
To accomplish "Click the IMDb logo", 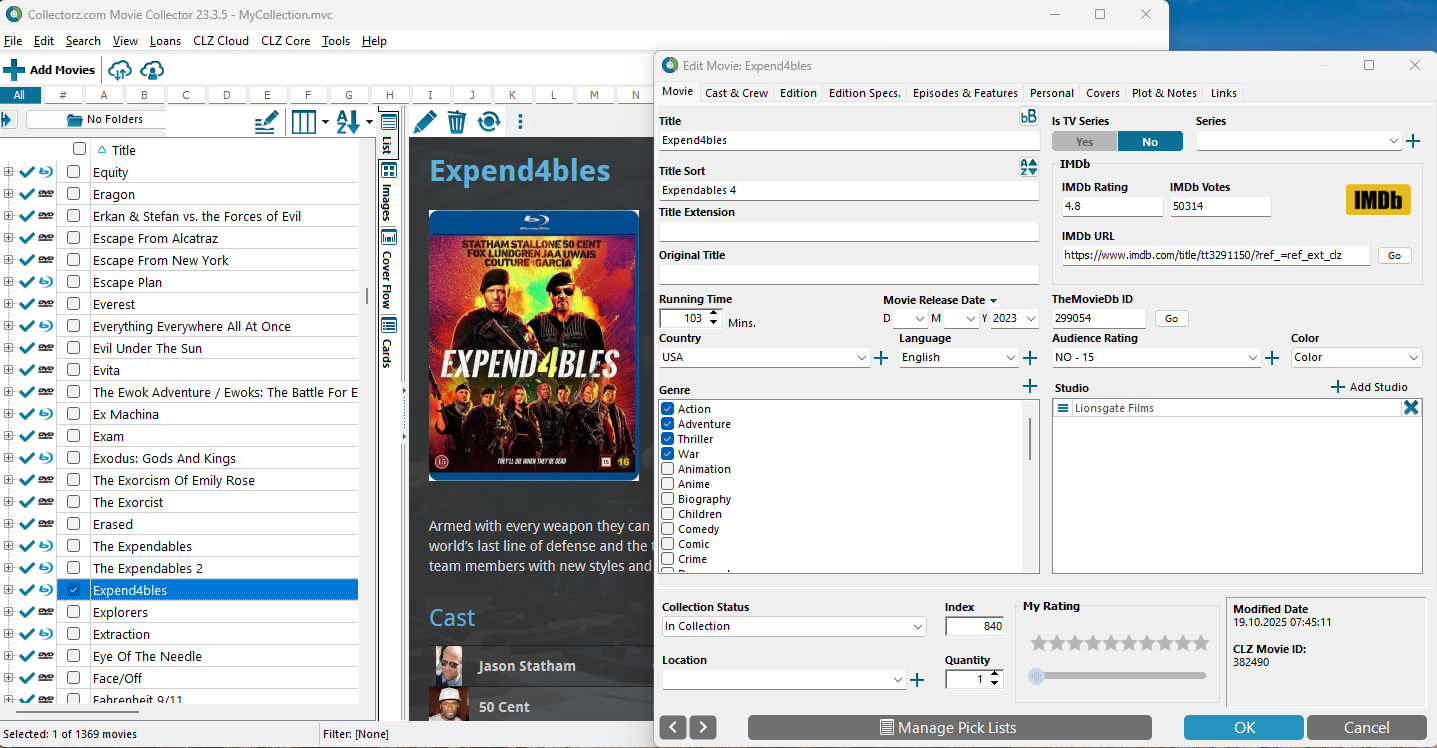I will (1377, 200).
